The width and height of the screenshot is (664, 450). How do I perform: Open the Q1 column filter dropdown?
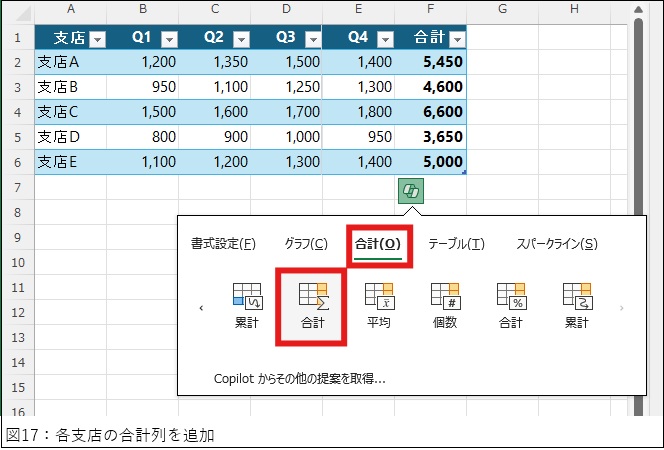click(x=169, y=39)
